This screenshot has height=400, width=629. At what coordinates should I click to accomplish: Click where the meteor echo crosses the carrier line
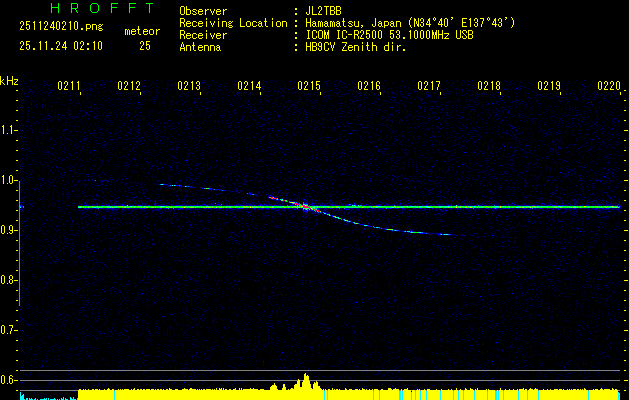(304, 207)
